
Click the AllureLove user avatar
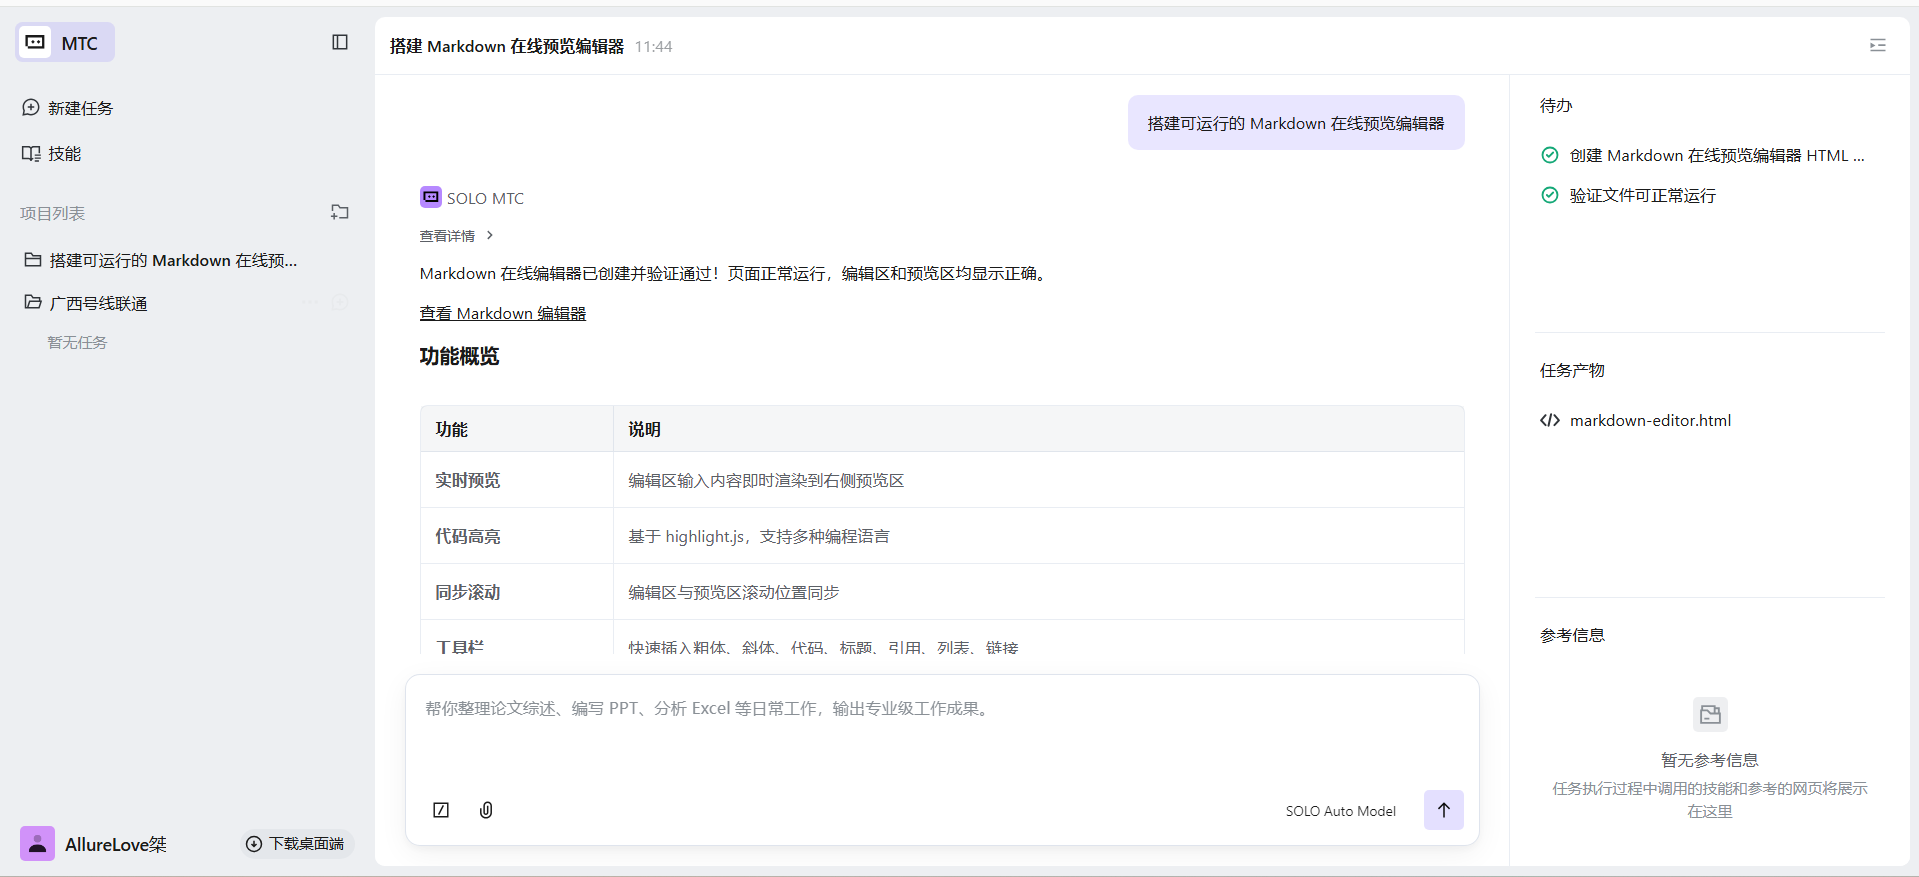click(x=38, y=844)
